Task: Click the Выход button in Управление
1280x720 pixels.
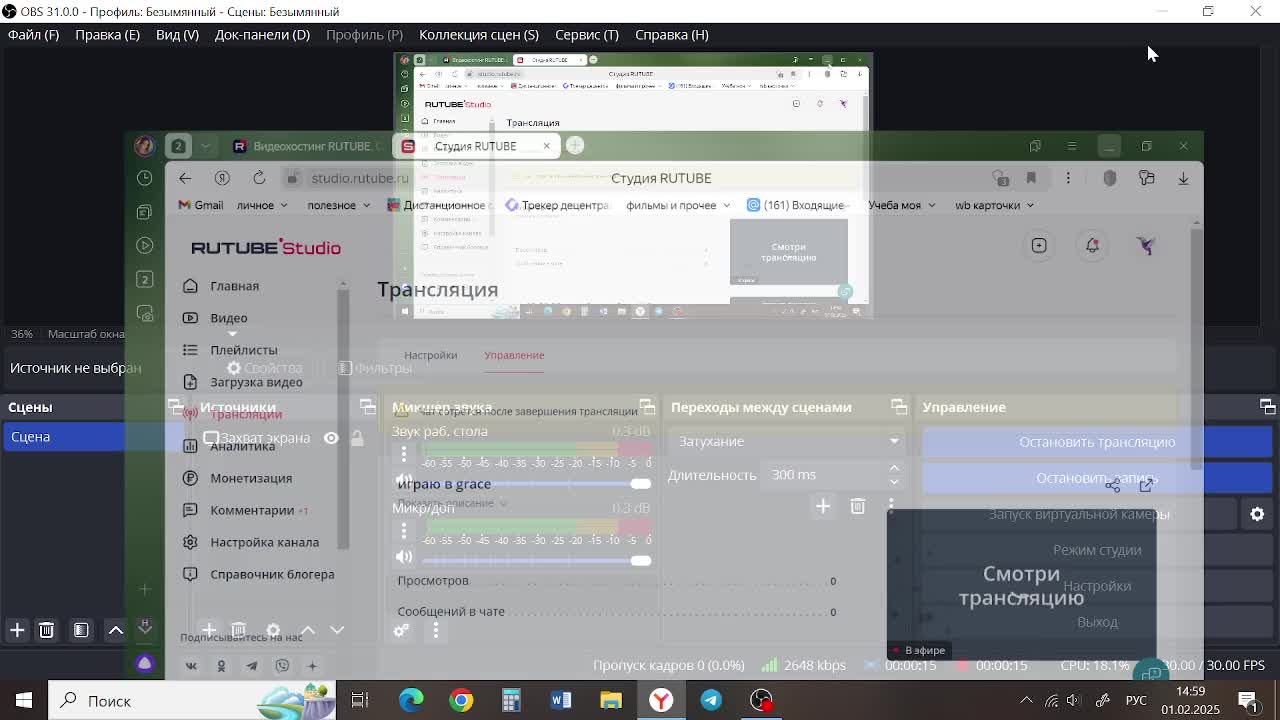Action: tap(1097, 622)
